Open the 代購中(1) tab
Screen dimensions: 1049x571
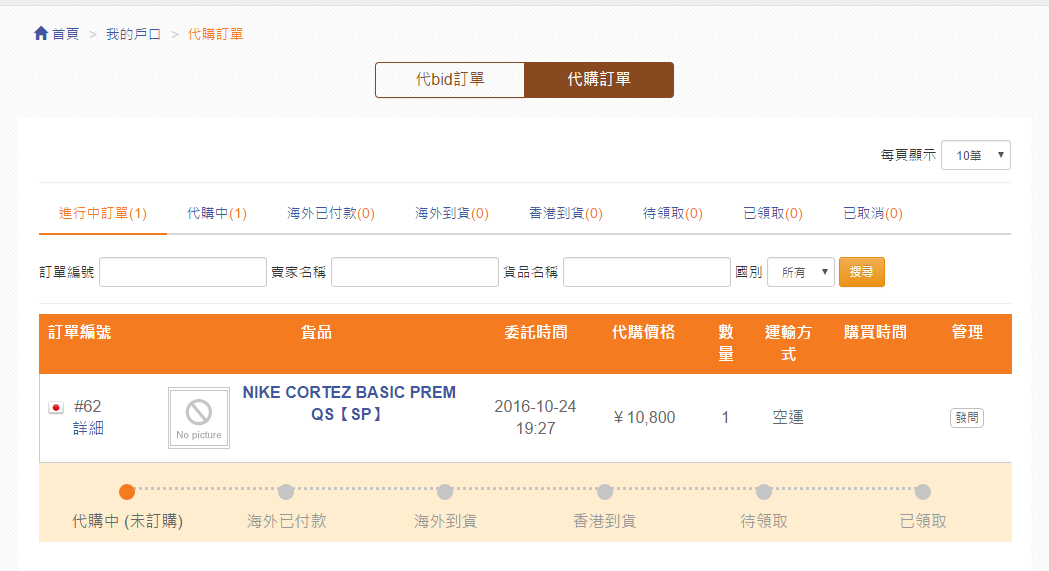(x=217, y=213)
